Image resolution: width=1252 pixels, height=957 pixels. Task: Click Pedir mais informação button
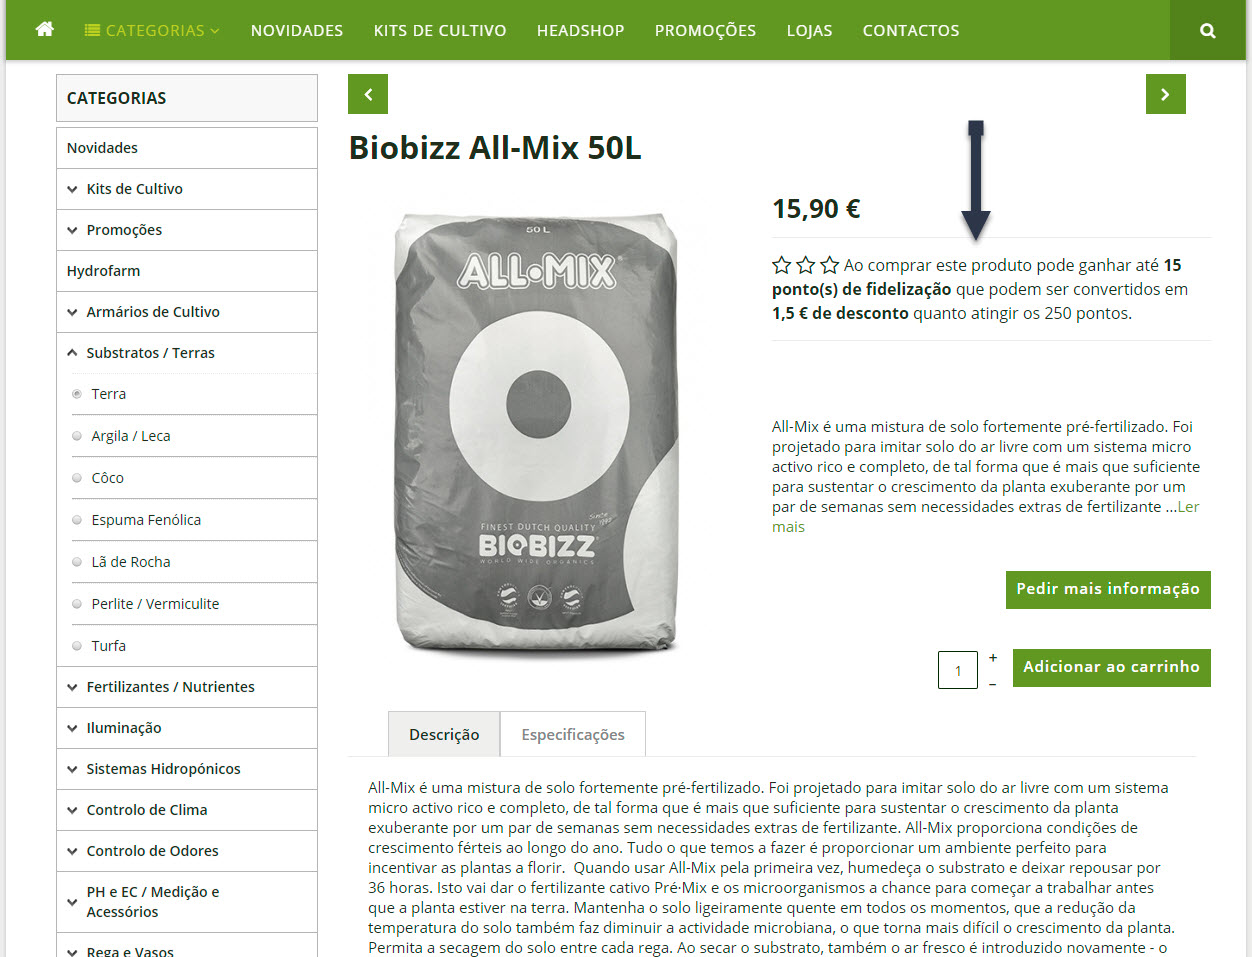point(1108,589)
